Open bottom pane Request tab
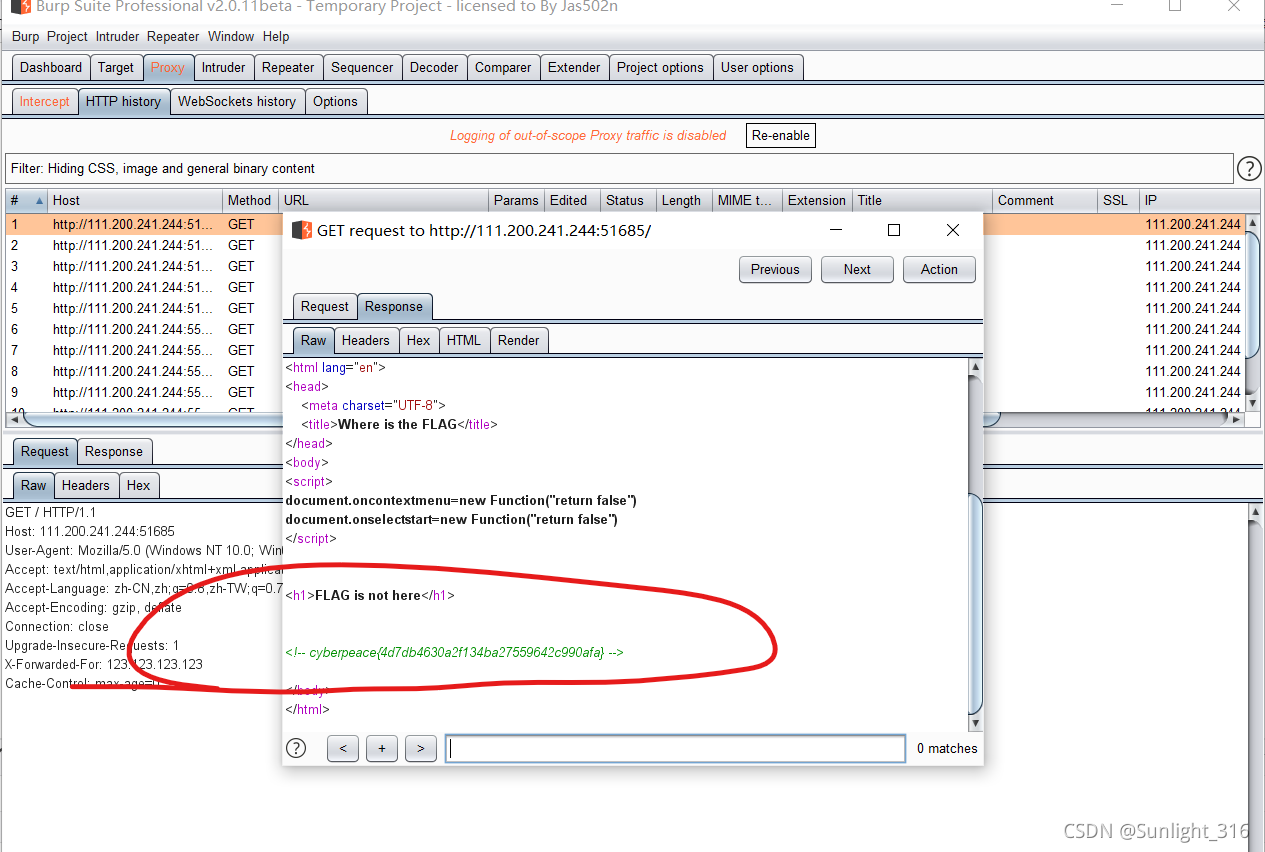 pos(45,451)
